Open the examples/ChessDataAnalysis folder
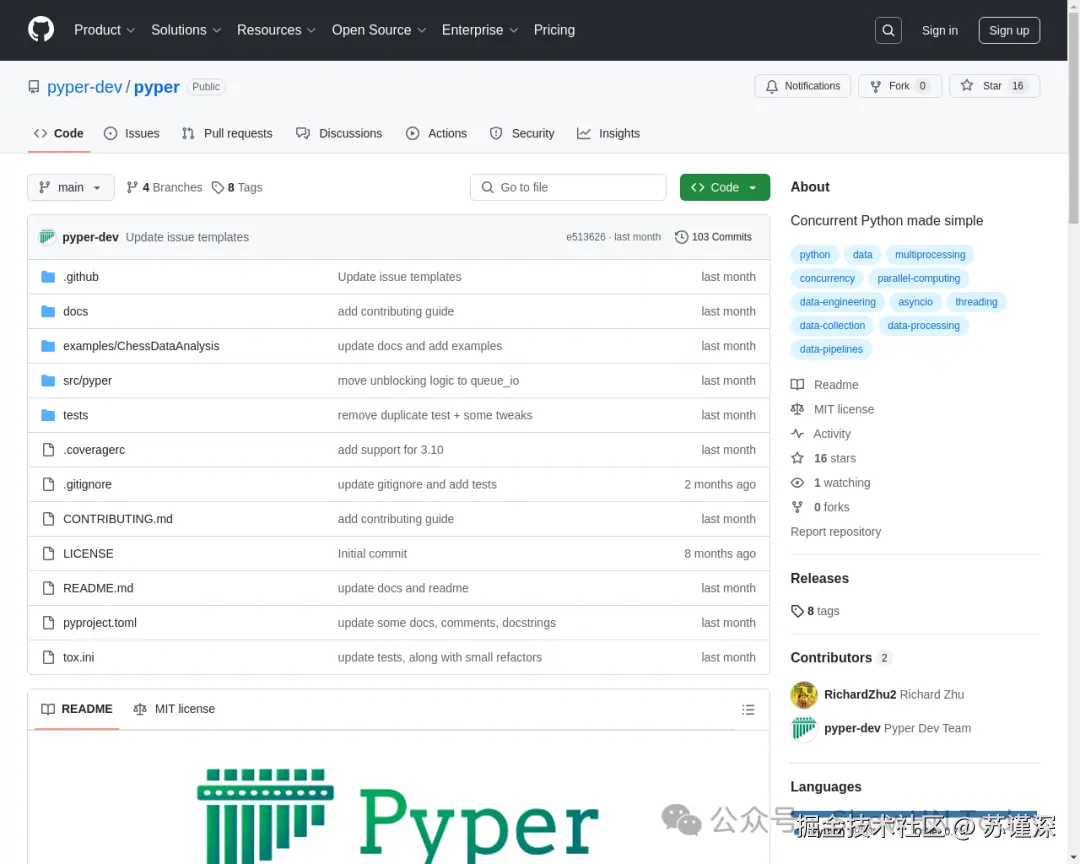Image resolution: width=1080 pixels, height=864 pixels. pyautogui.click(x=141, y=346)
